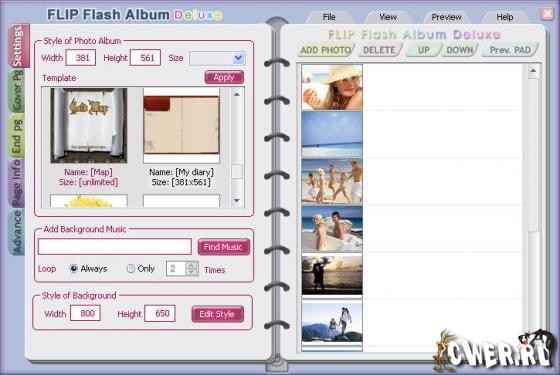Increase the loop Times stepper value

click(191, 265)
